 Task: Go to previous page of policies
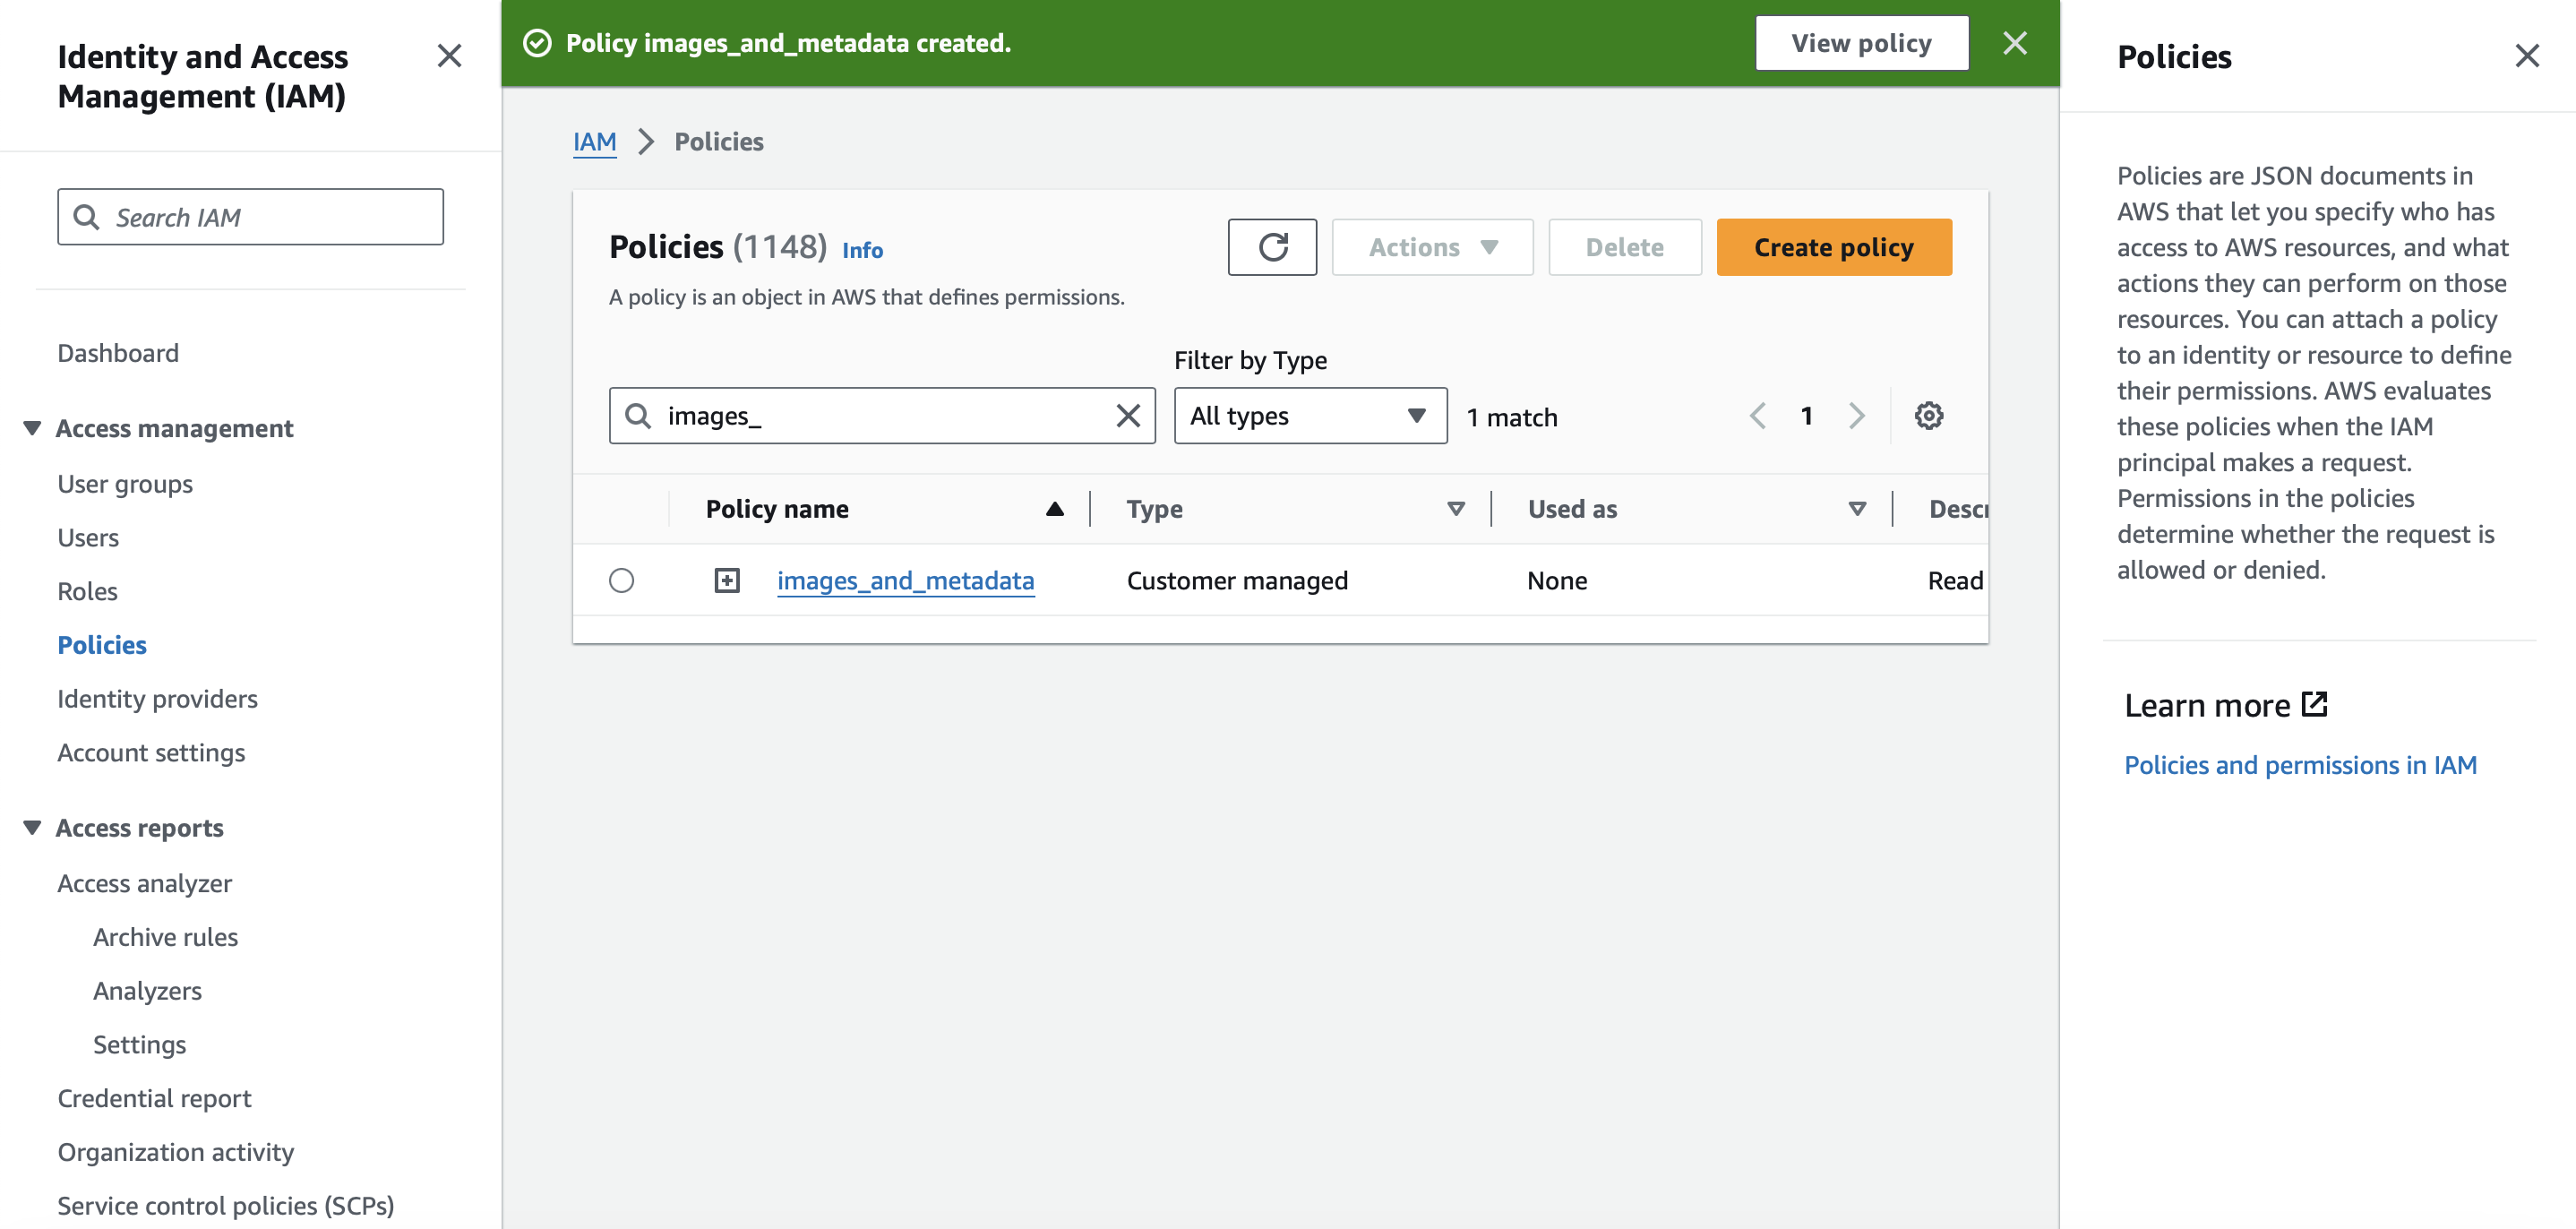(x=1757, y=416)
